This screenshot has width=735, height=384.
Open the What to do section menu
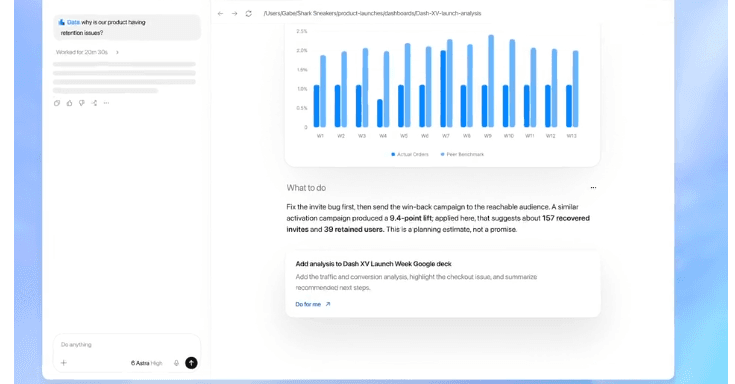593,188
